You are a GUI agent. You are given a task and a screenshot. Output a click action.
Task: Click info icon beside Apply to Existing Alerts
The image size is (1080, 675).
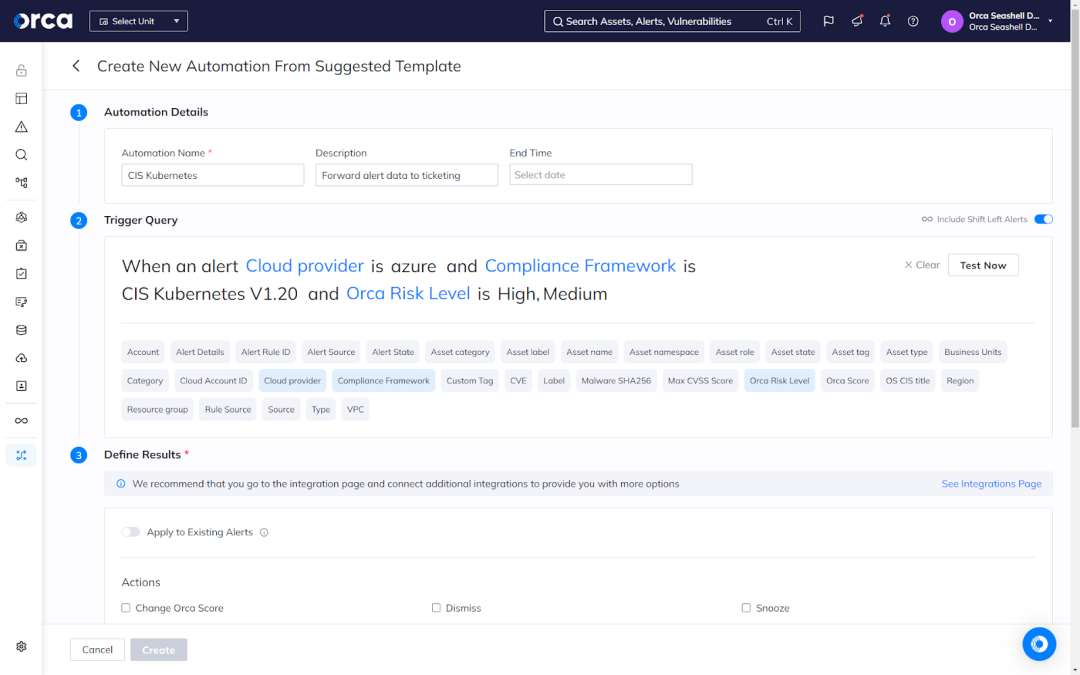[x=264, y=532]
